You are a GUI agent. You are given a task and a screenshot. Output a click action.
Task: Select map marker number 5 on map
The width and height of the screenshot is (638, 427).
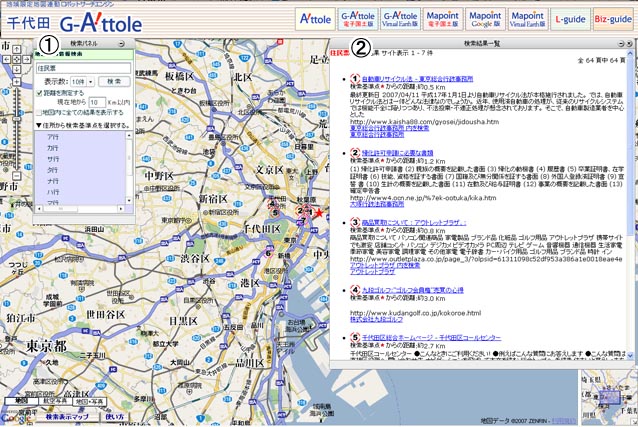pyautogui.click(x=275, y=212)
